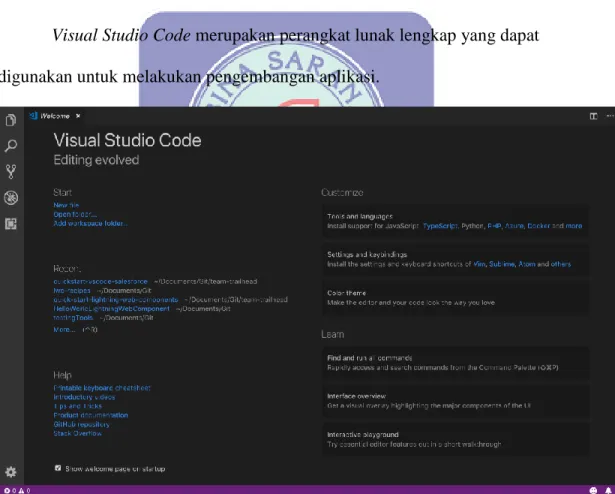Click the Open folder... link
Viewport: 615px width, 494px height.
75,214
